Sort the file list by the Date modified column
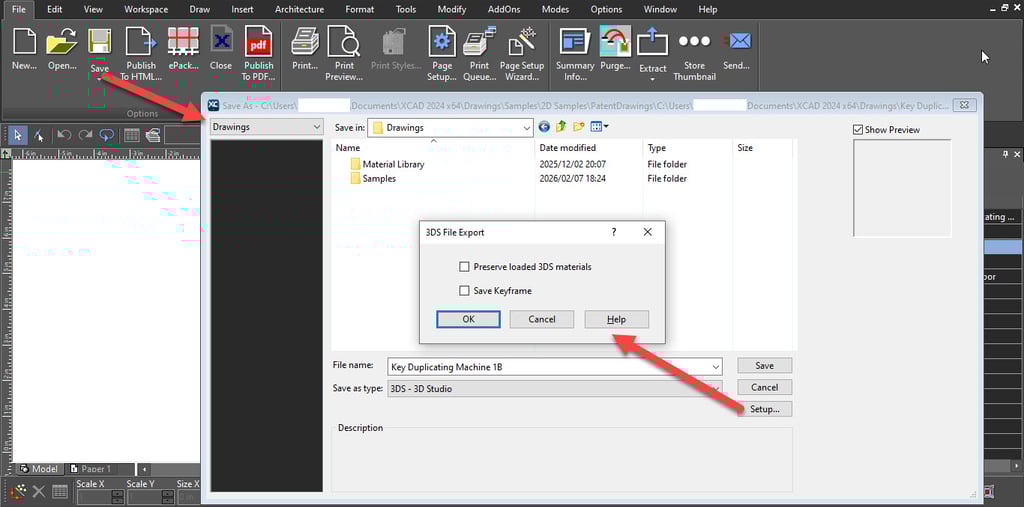1024x507 pixels. coord(568,148)
